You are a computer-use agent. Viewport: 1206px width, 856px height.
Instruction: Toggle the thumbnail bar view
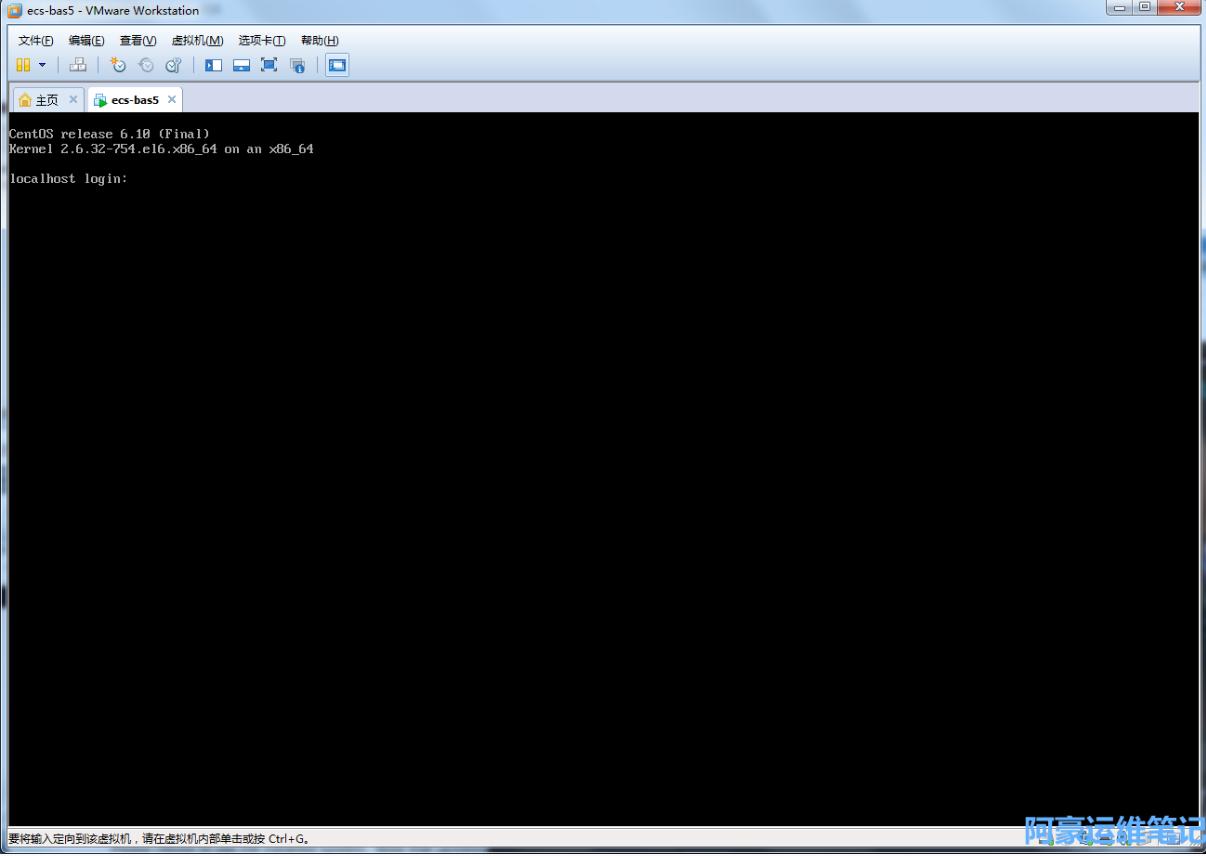tap(241, 65)
